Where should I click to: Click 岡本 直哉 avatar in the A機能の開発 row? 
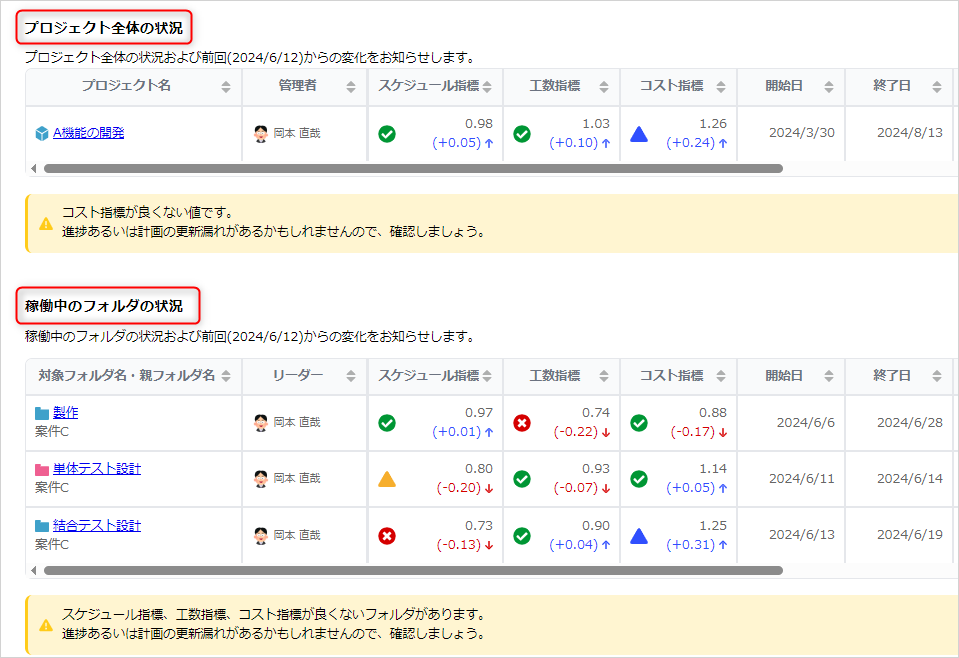[261, 134]
